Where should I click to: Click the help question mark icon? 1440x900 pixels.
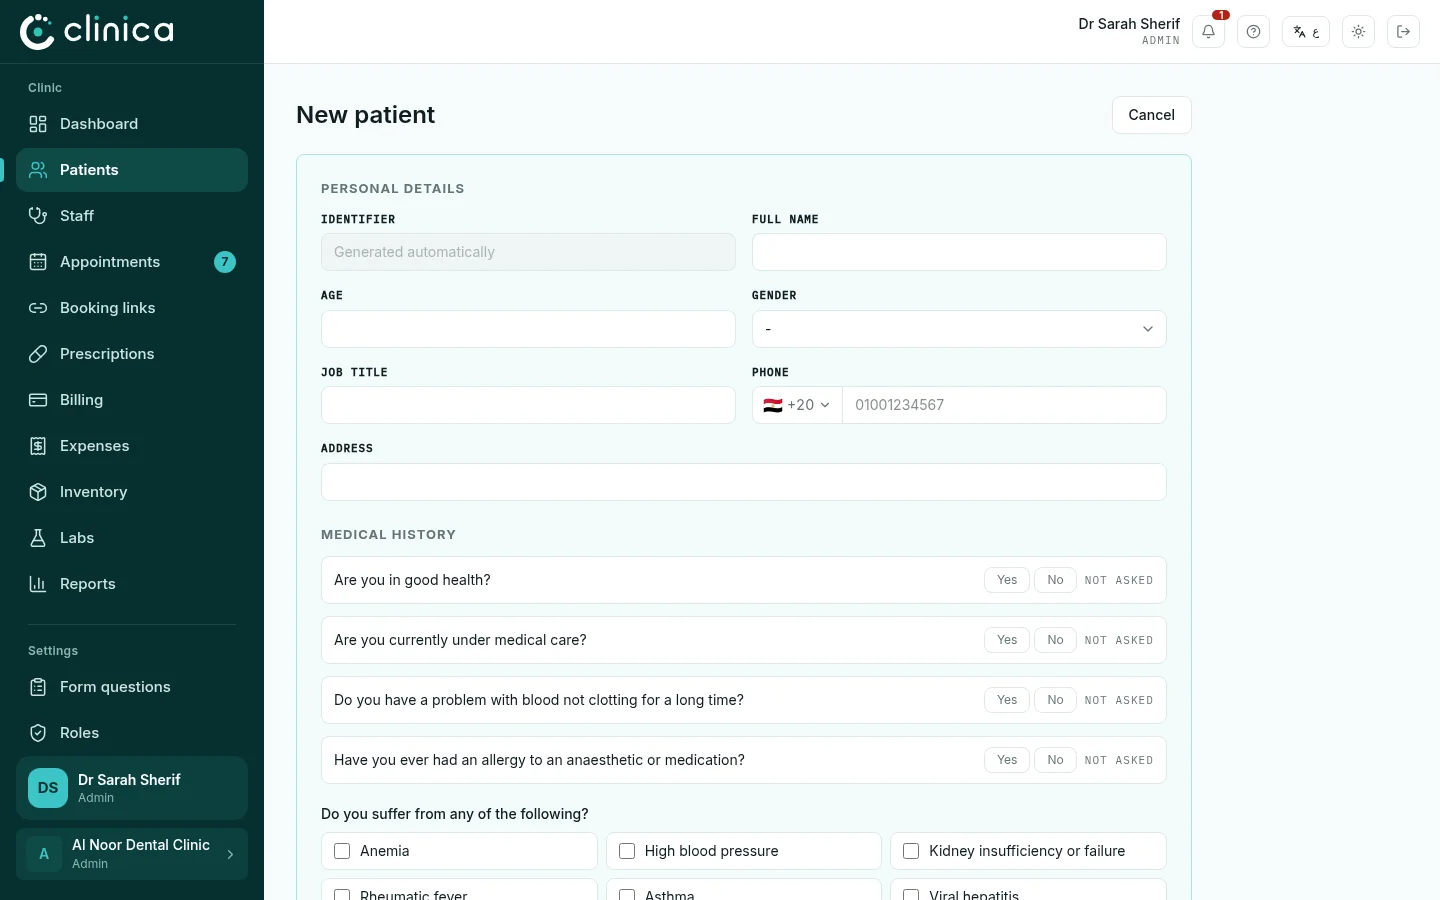coord(1253,32)
